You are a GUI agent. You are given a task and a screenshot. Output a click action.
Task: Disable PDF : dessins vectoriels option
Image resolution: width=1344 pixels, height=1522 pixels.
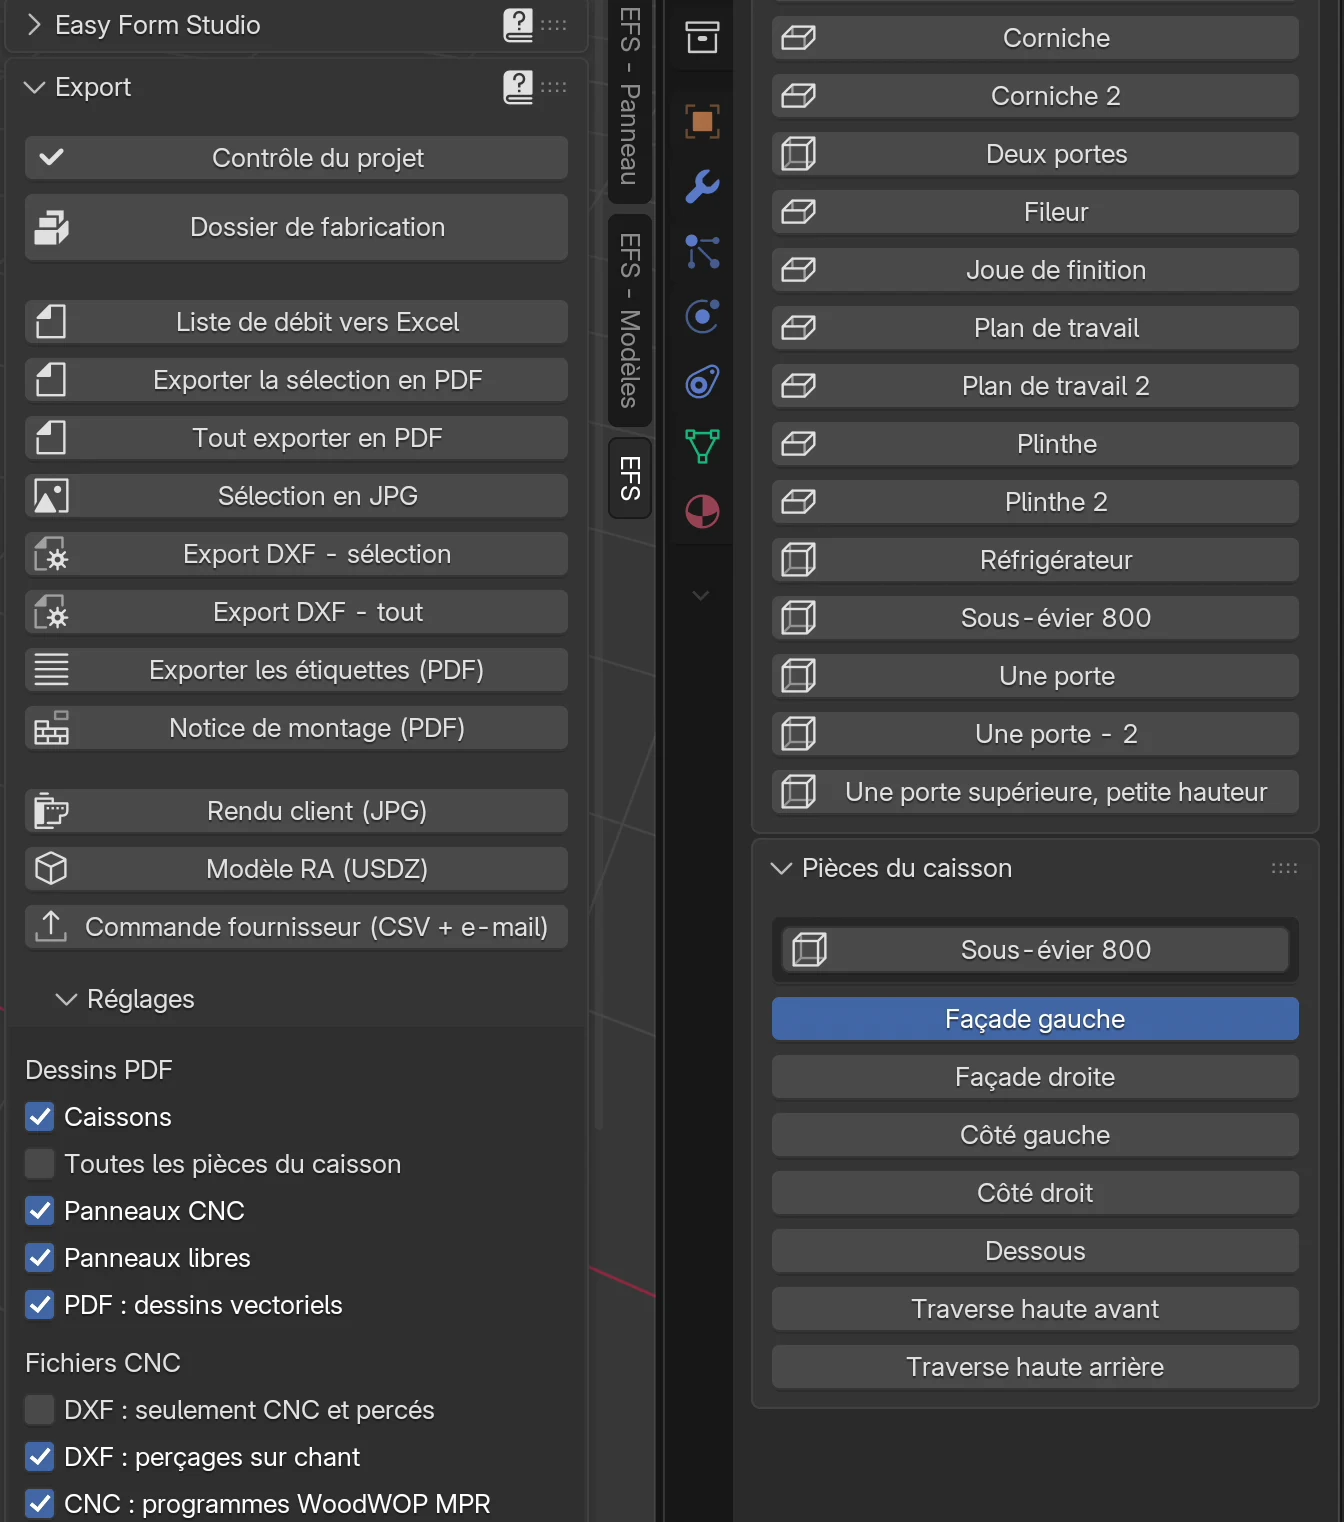point(40,1305)
